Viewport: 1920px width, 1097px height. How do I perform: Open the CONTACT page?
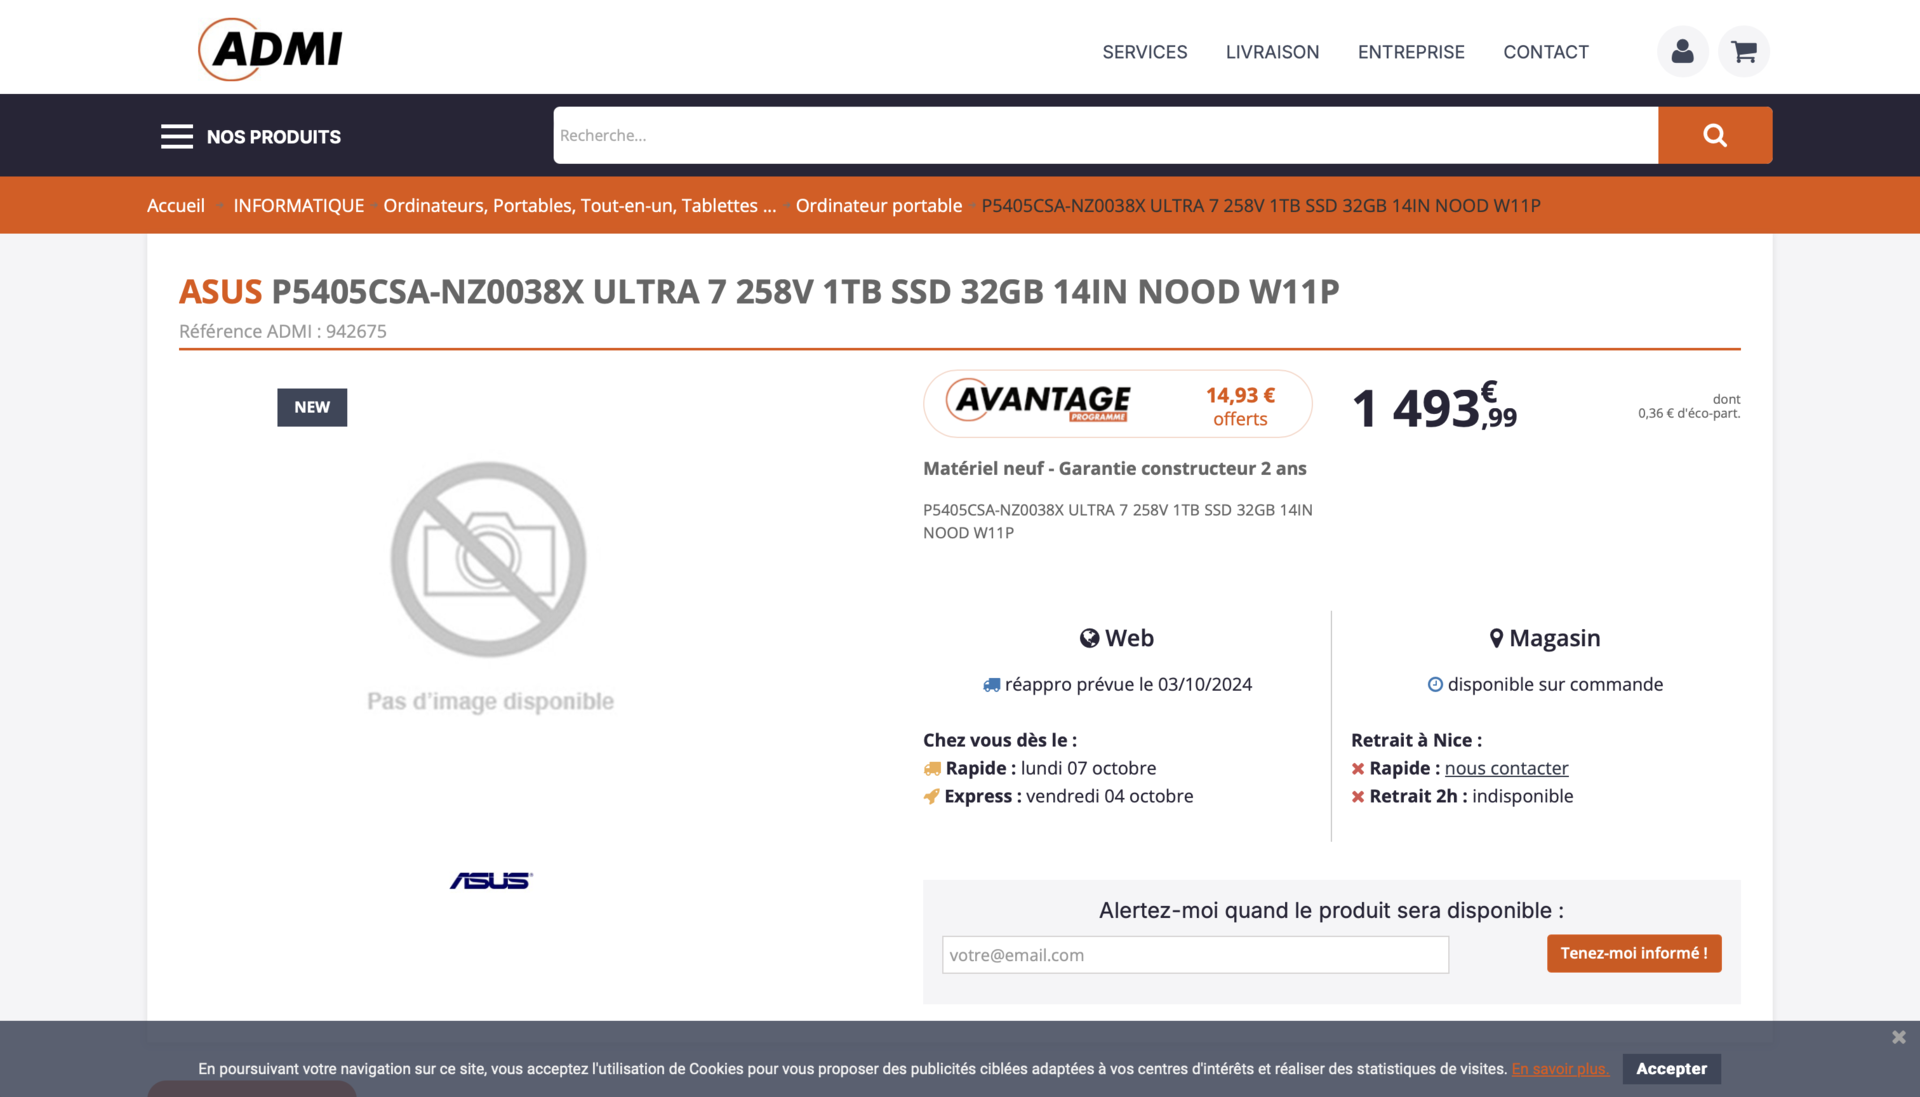[x=1545, y=52]
